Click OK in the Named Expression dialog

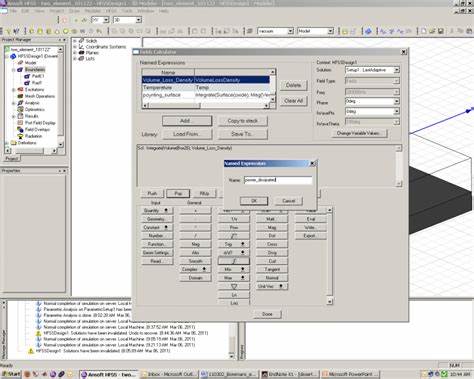pos(254,201)
